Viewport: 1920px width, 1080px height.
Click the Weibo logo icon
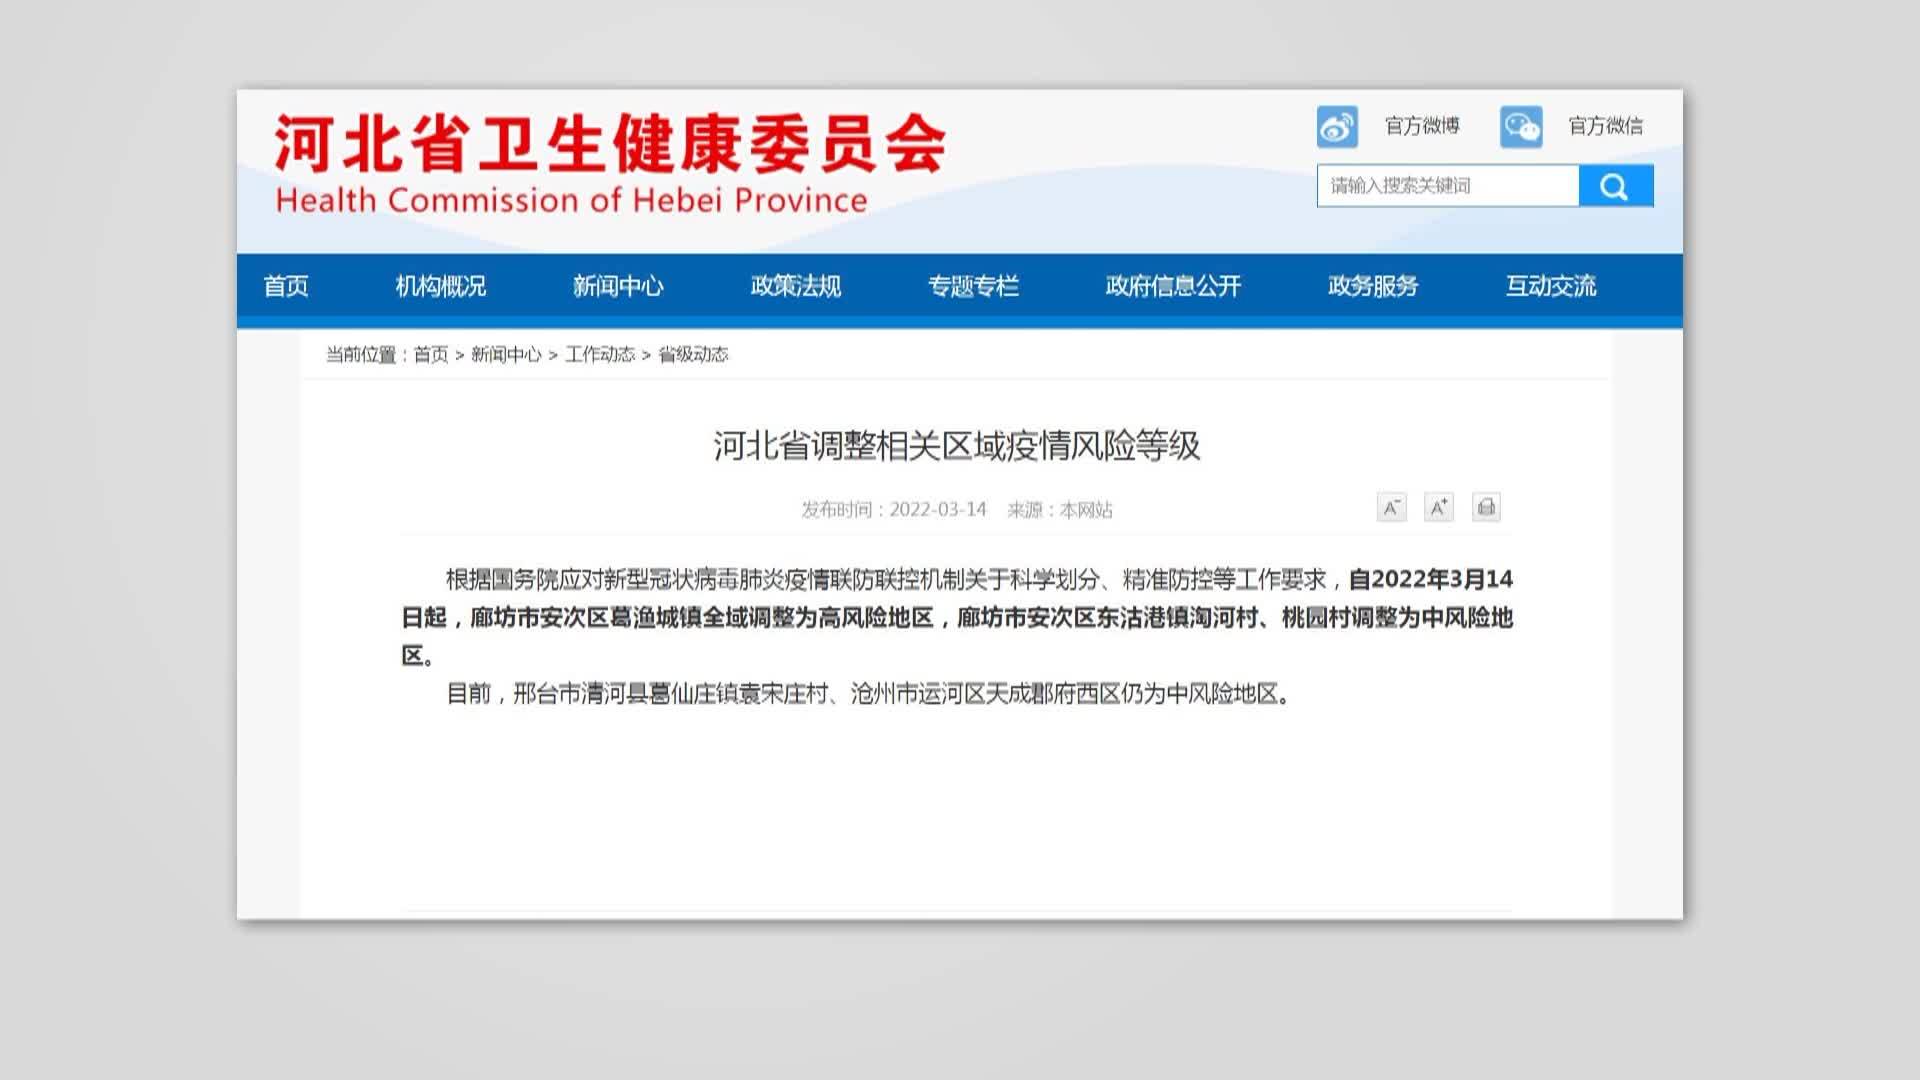pos(1337,127)
